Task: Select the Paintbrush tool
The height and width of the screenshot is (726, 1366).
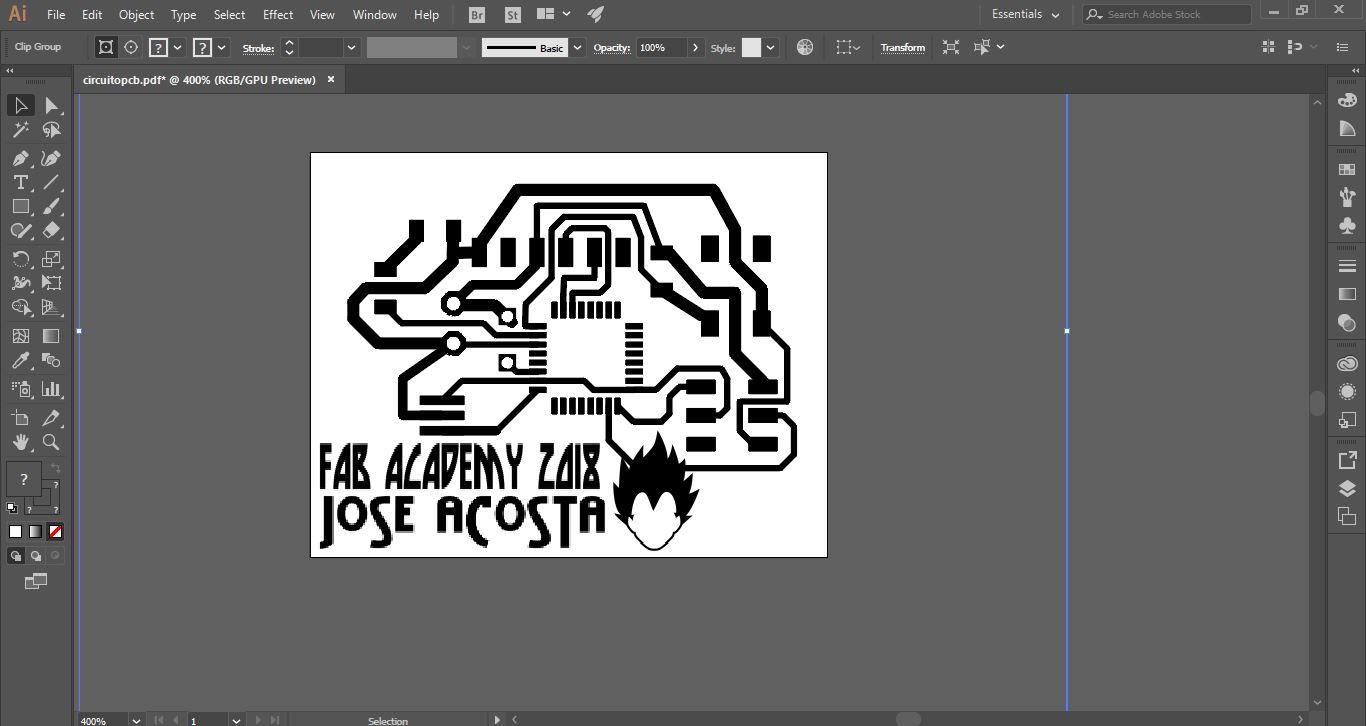Action: [x=51, y=206]
